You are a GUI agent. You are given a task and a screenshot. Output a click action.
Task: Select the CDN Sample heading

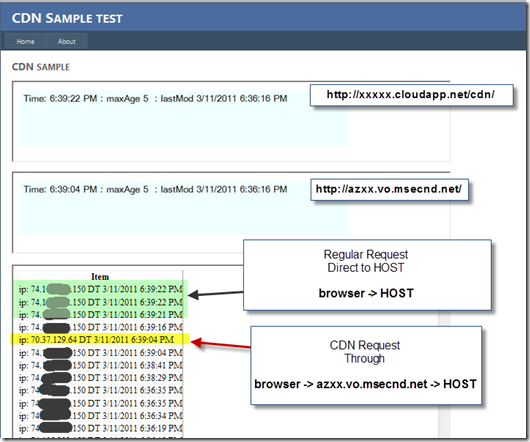tap(41, 67)
